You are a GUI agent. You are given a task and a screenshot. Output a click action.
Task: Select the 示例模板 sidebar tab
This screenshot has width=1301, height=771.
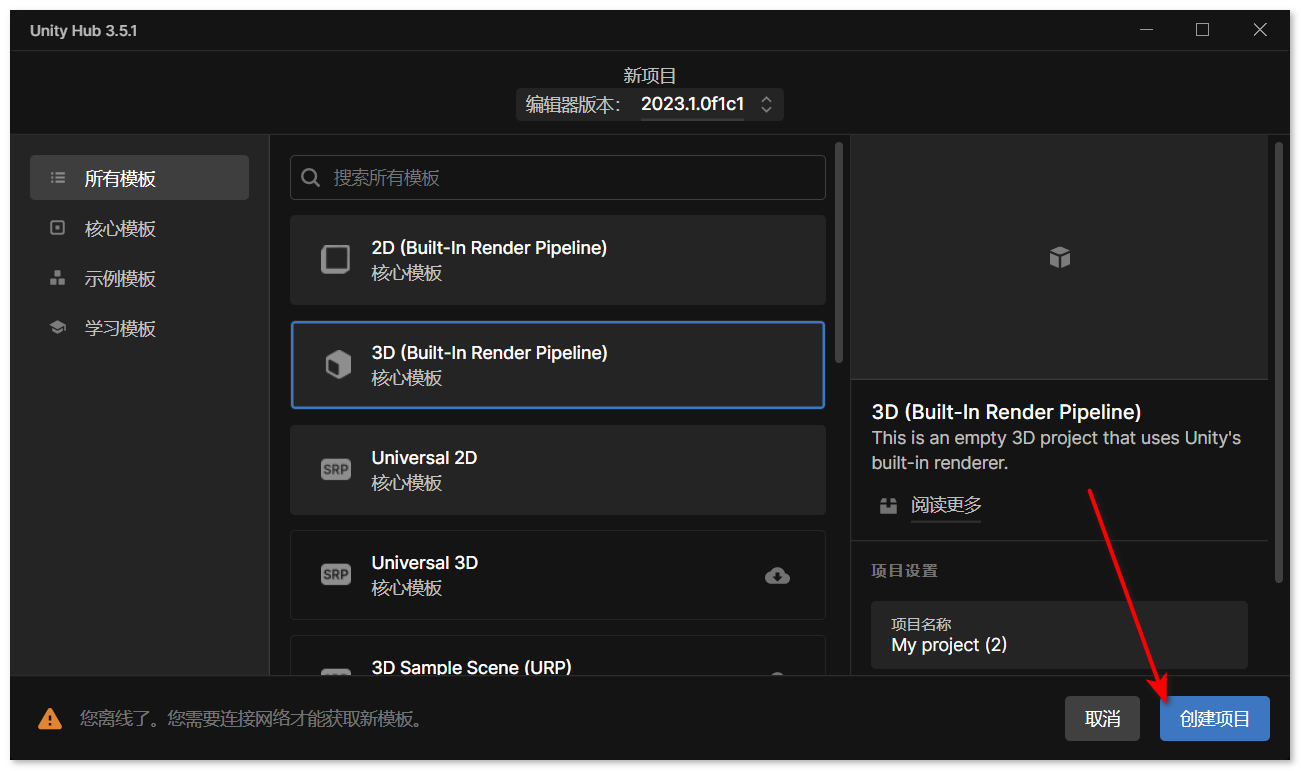[139, 278]
